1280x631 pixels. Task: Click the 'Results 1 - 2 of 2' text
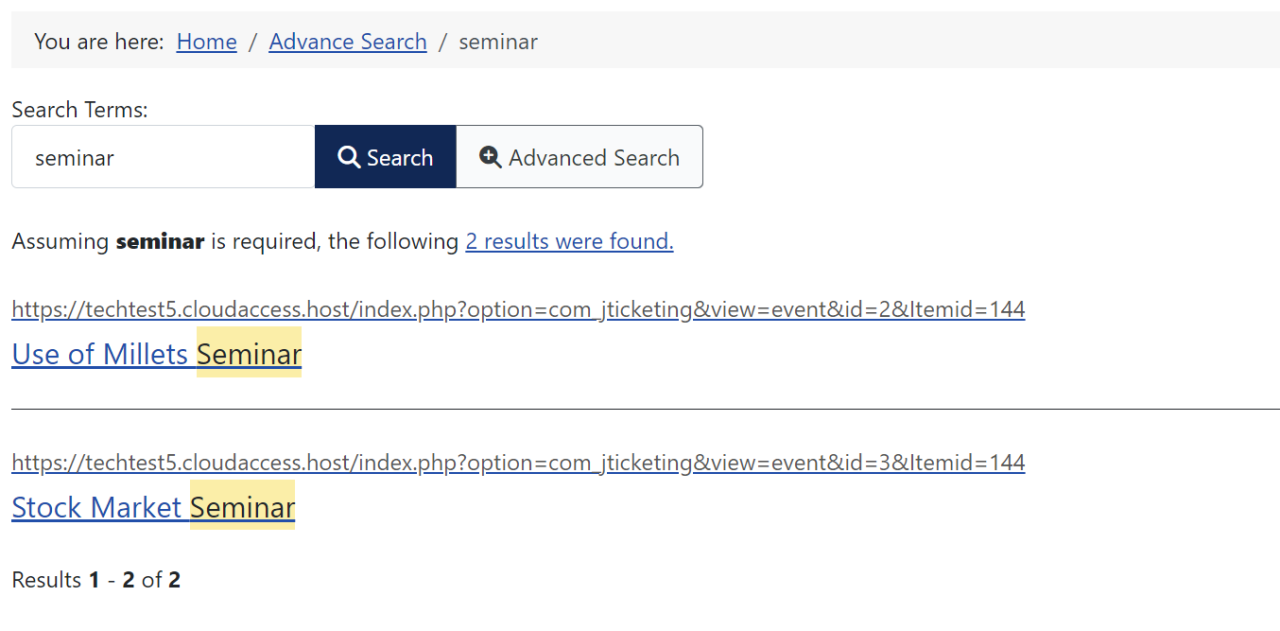click(x=96, y=580)
